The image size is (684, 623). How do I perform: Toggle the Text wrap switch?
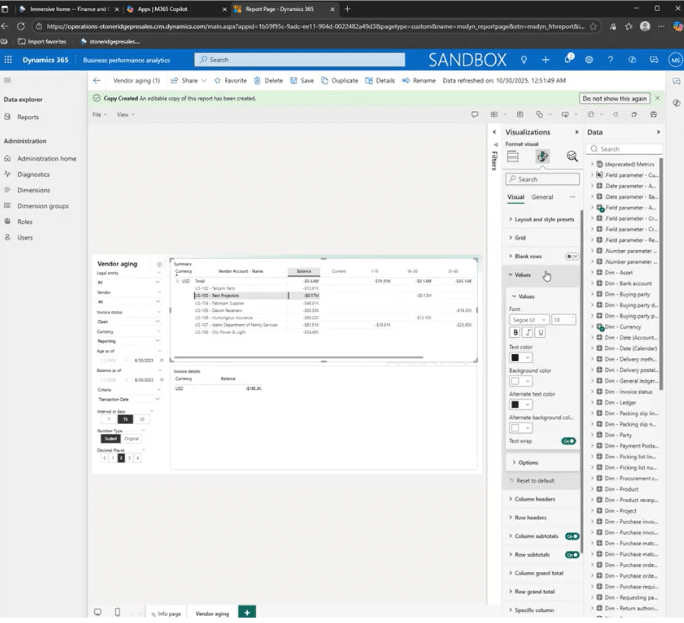[x=568, y=440]
